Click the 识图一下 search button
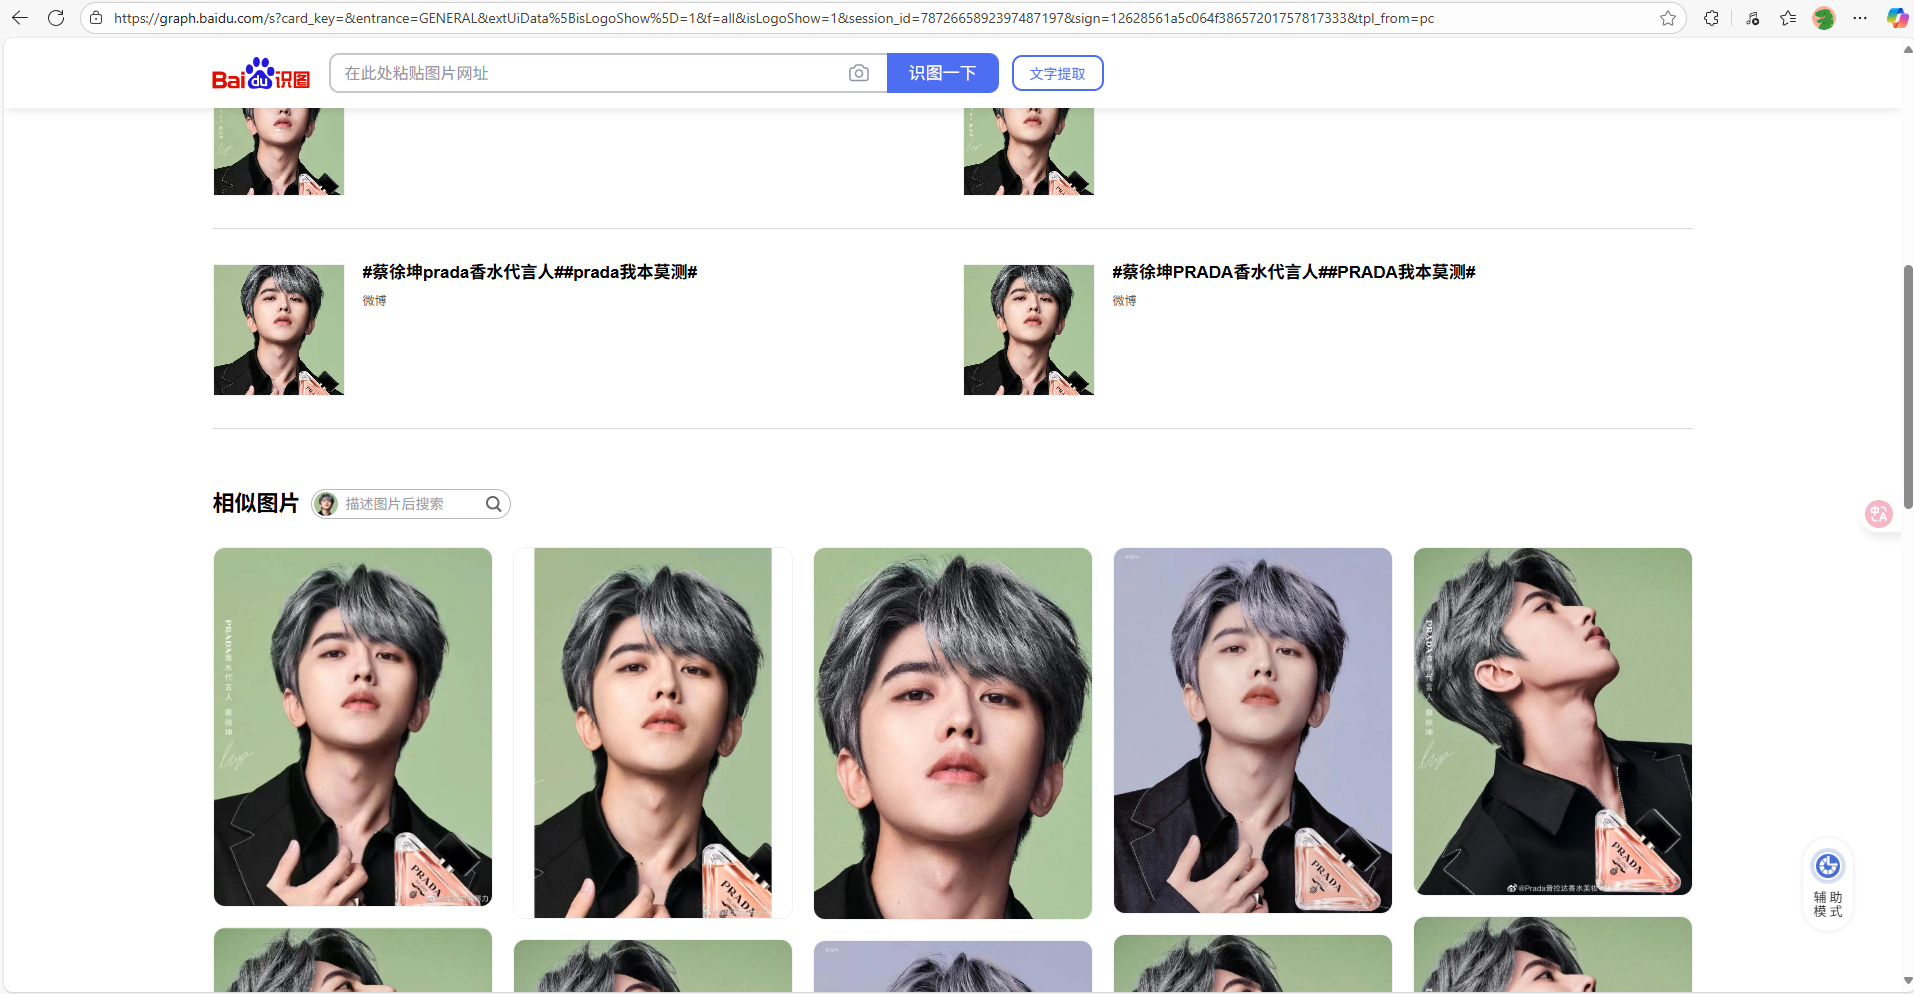This screenshot has height=994, width=1914. tap(942, 73)
